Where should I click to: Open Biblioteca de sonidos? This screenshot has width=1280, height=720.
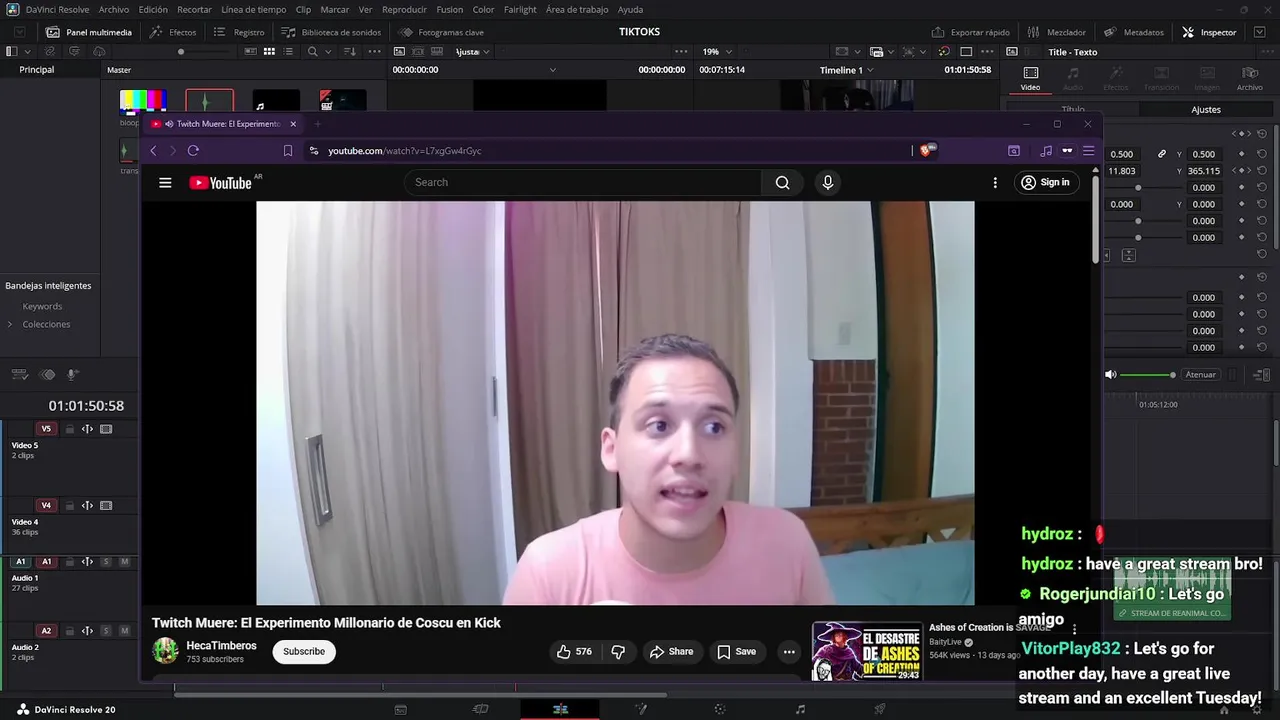point(331,32)
